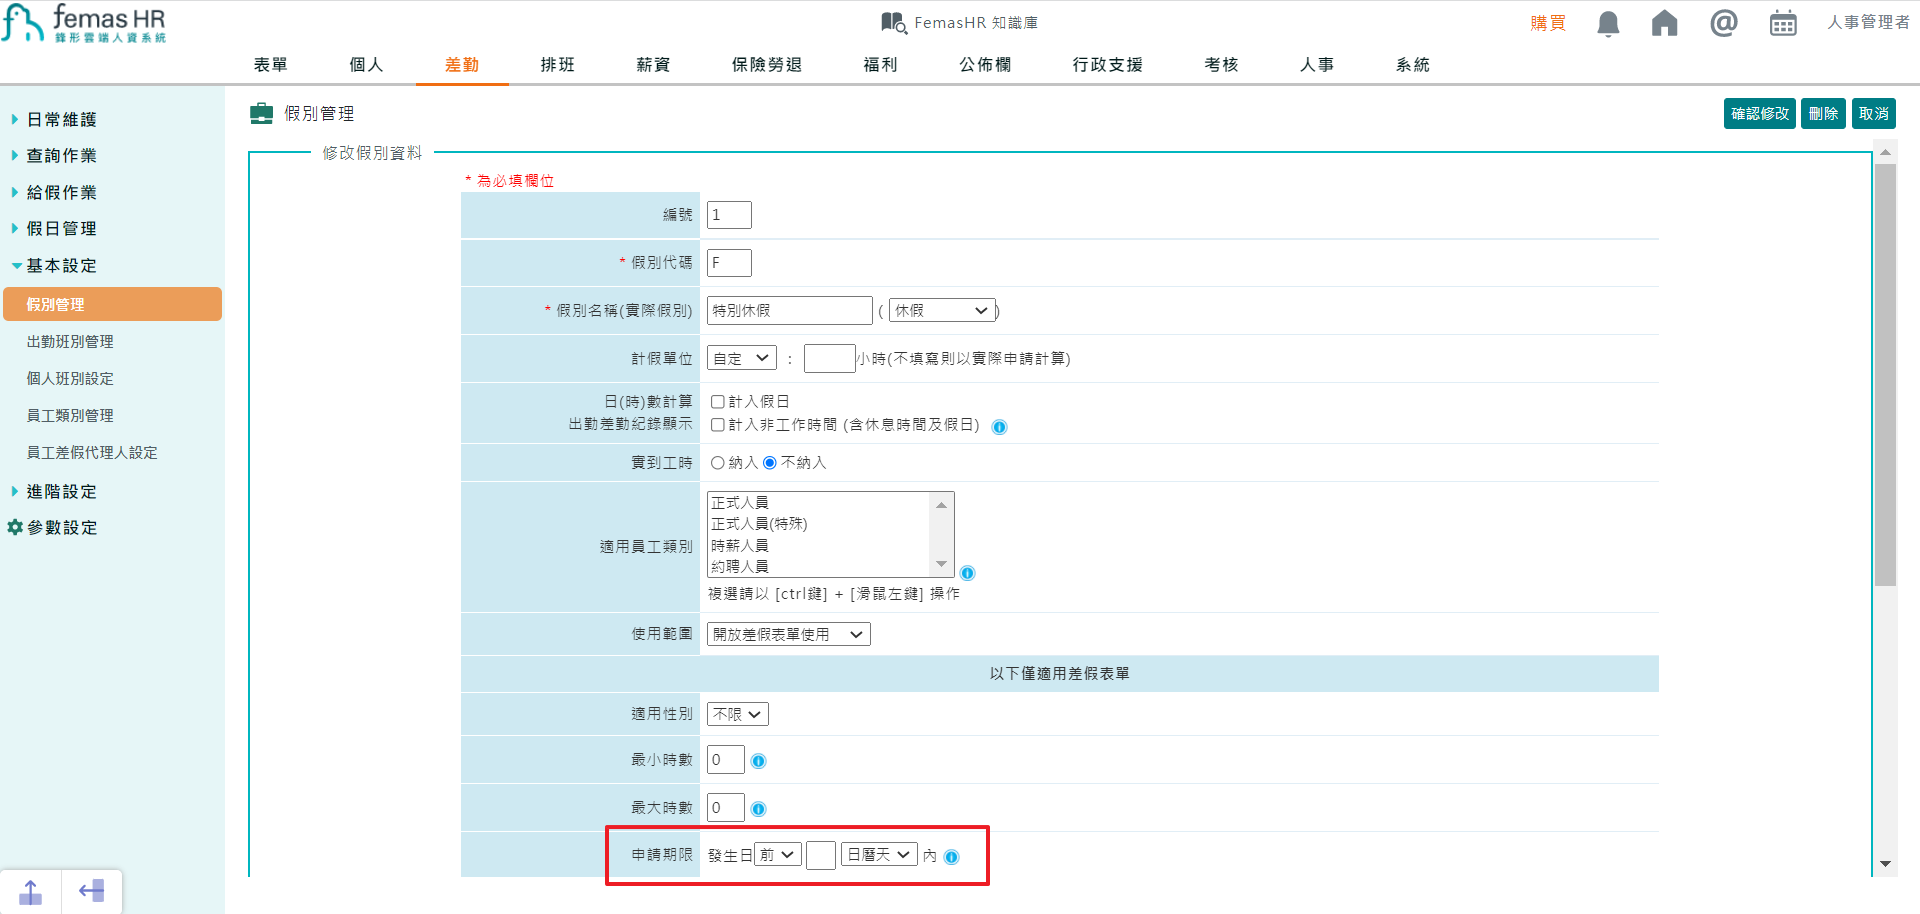This screenshot has width=1920, height=914.
Task: Check 計入非工作時間 option
Action: pos(717,425)
